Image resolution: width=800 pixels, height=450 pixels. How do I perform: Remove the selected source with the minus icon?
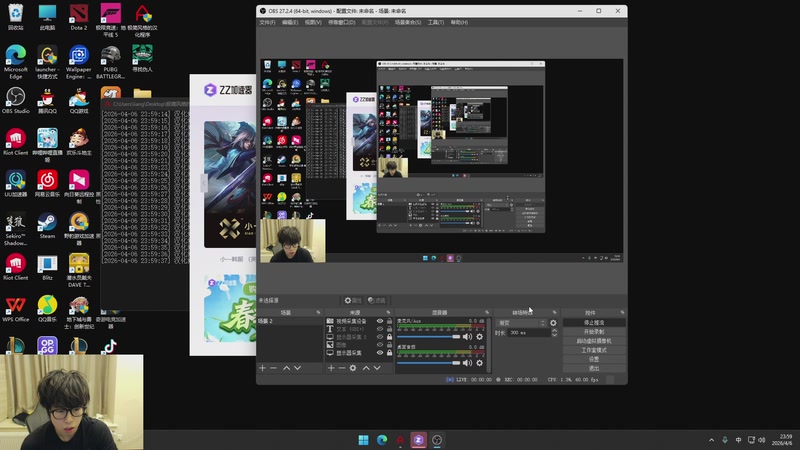(x=342, y=368)
